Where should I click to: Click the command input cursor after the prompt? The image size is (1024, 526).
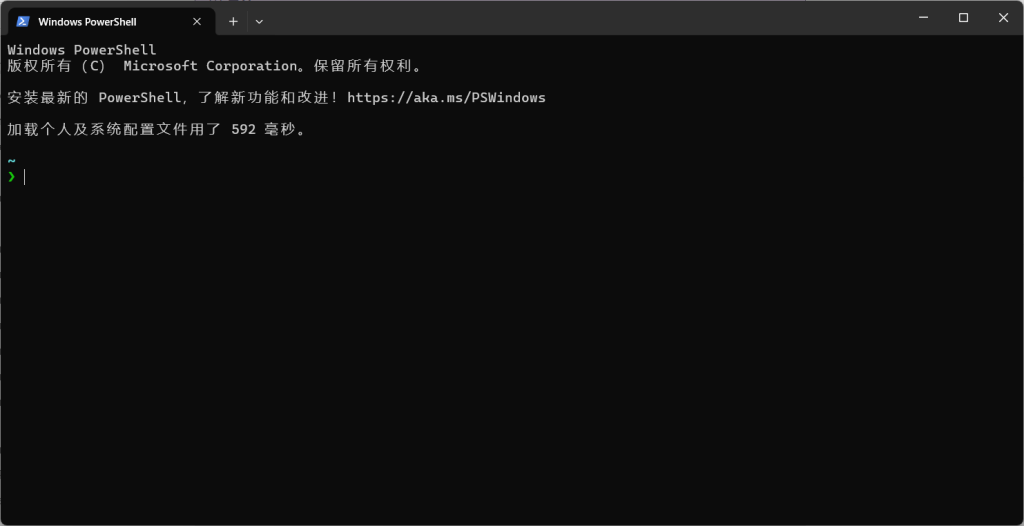tap(25, 177)
